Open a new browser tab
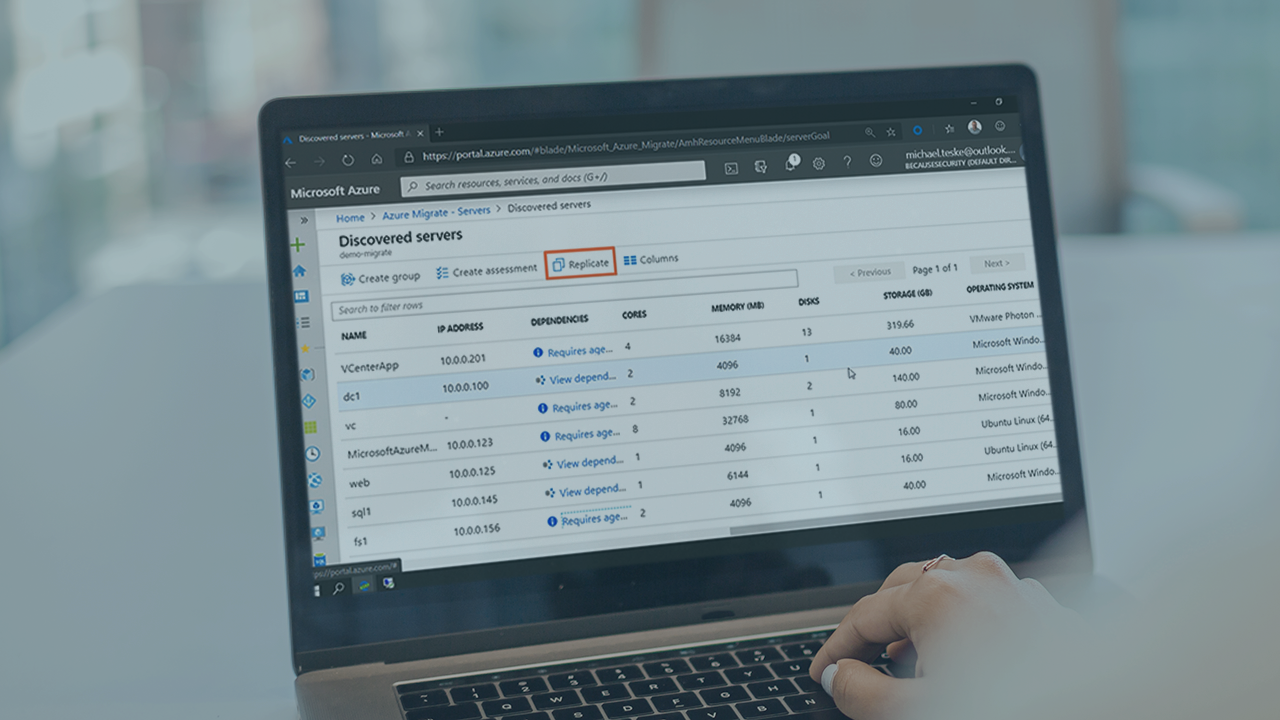The width and height of the screenshot is (1280, 720). tap(439, 132)
